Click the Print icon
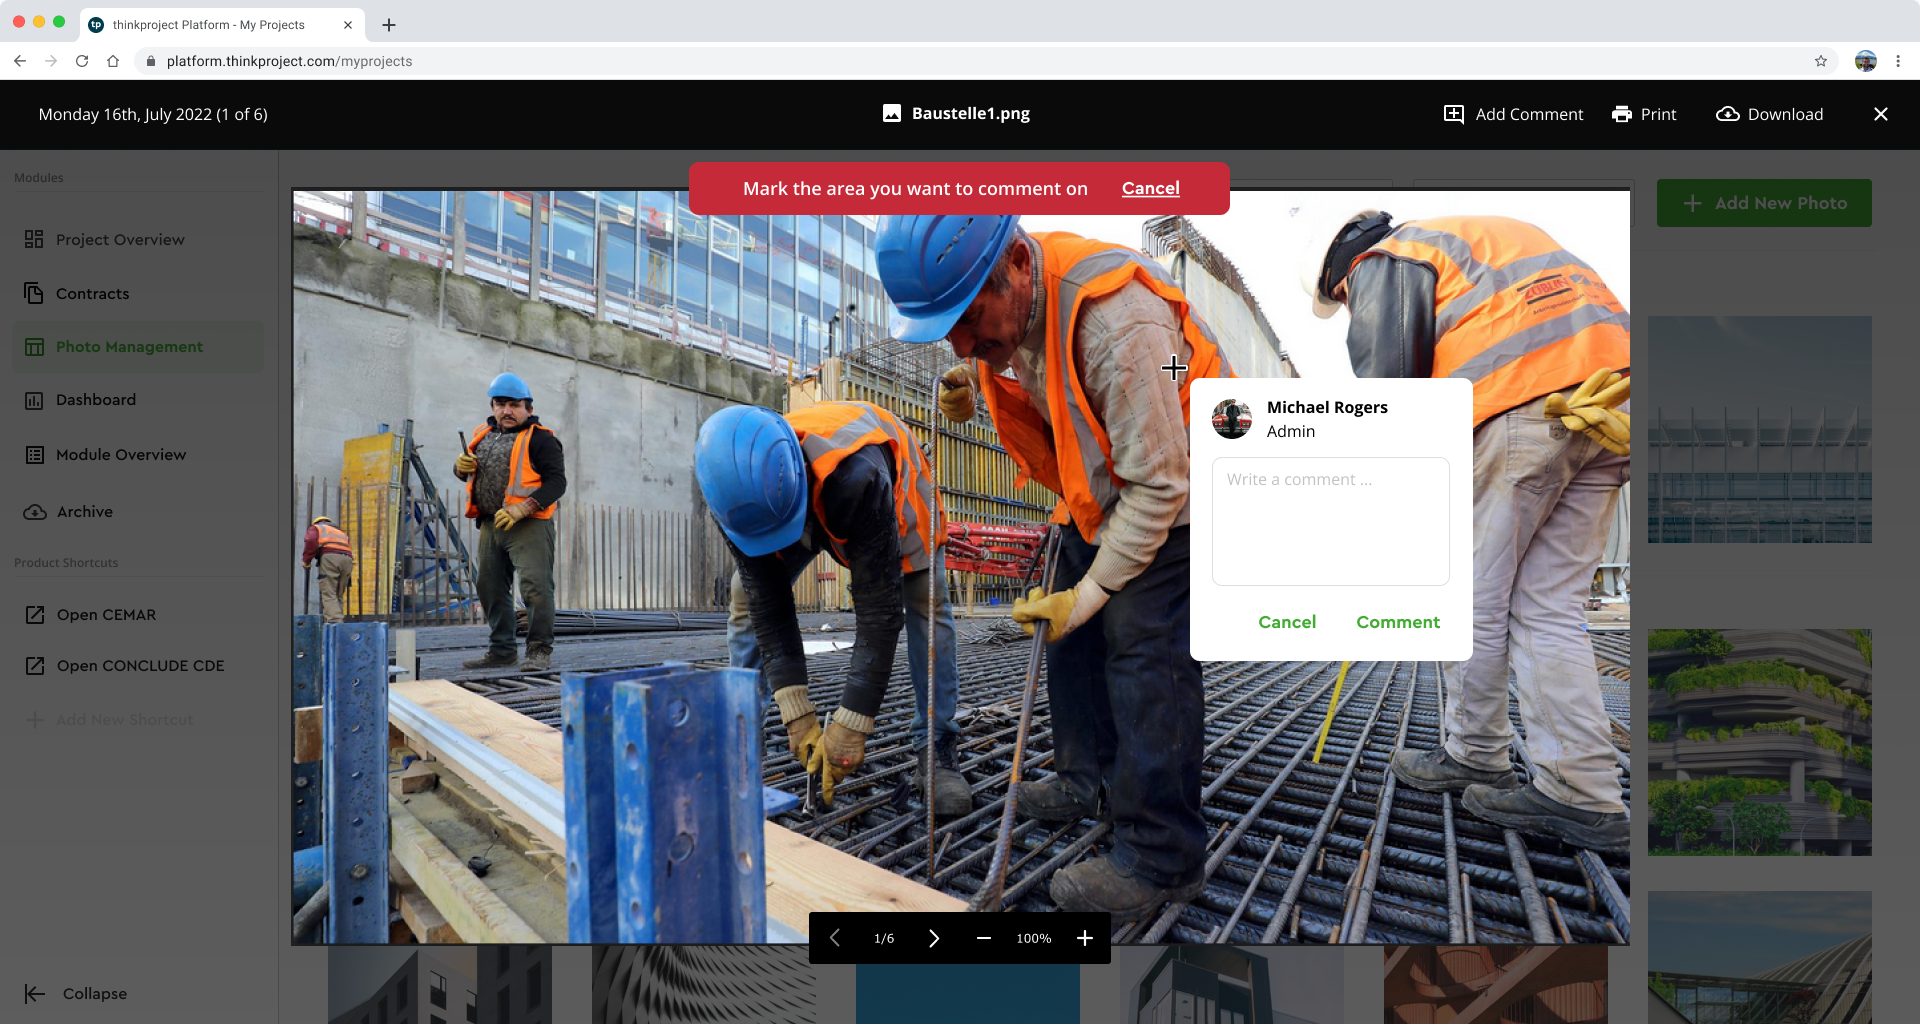 (1622, 114)
